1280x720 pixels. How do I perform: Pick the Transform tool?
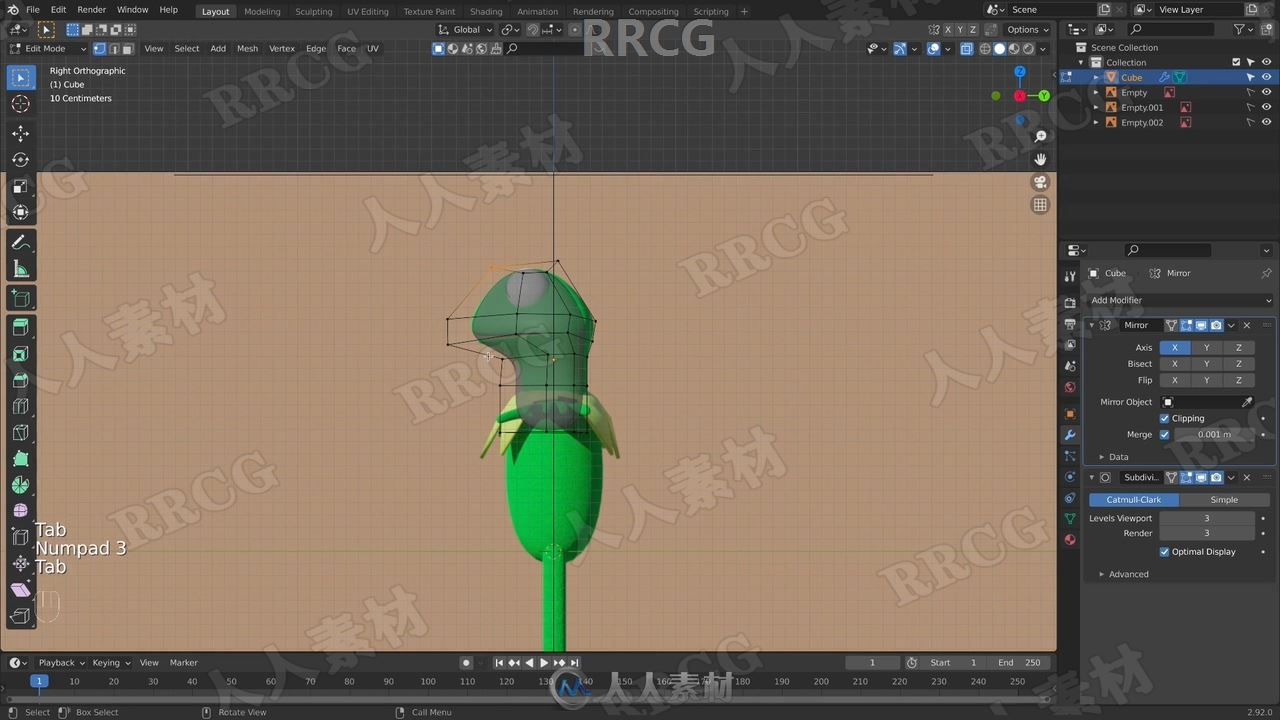(x=20, y=212)
